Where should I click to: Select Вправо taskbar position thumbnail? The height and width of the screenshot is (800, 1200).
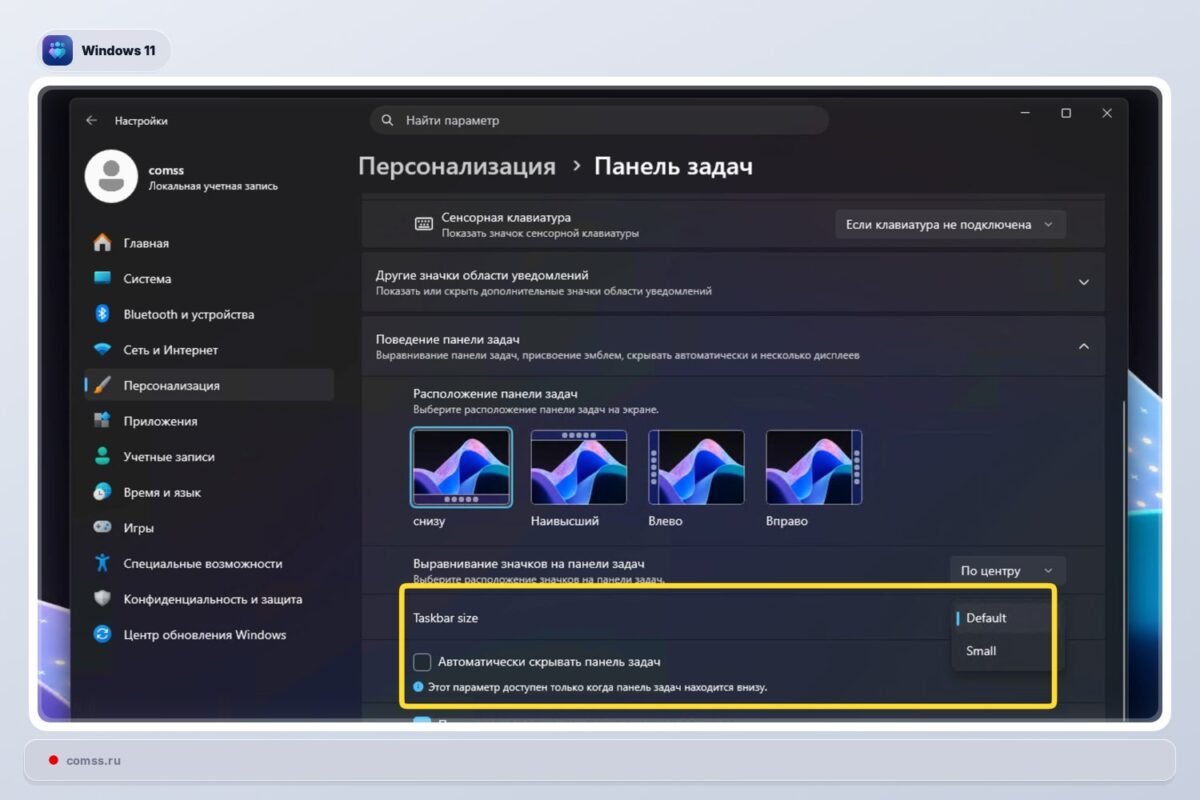point(814,467)
